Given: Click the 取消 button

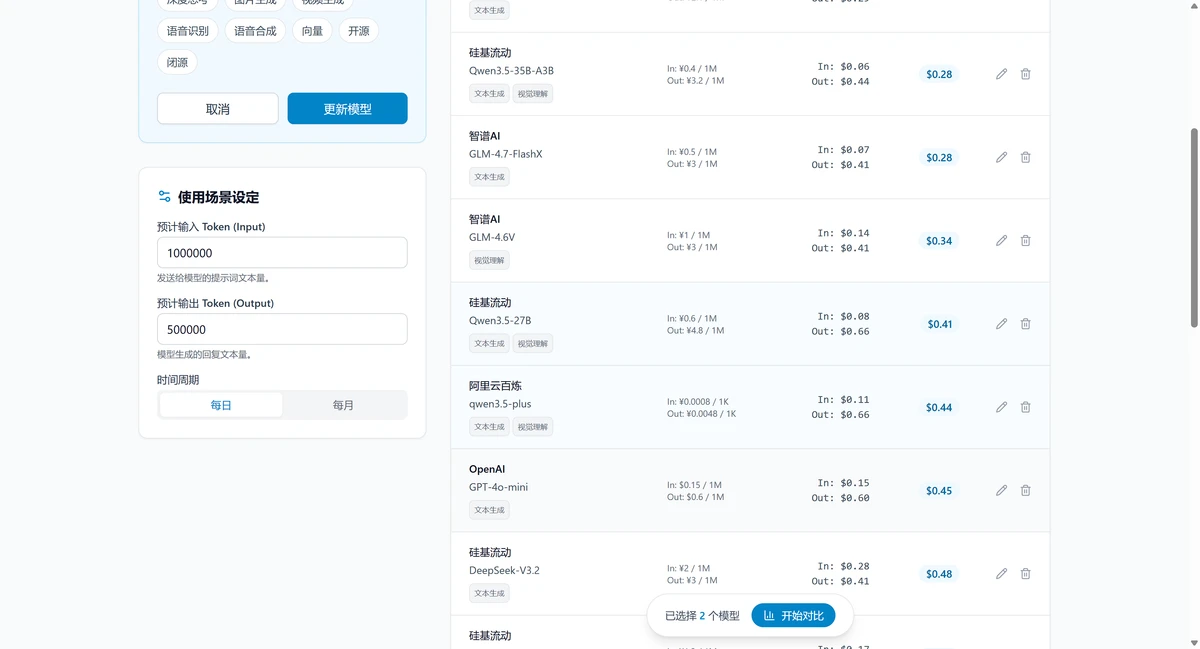Looking at the screenshot, I should point(217,108).
